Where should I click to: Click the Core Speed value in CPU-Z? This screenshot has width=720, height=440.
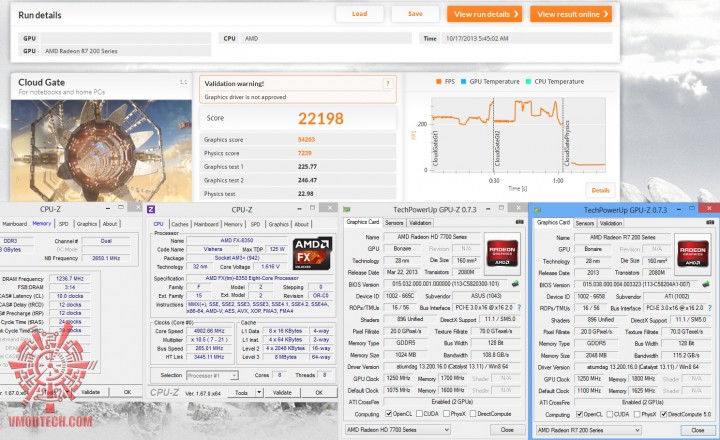pos(209,331)
